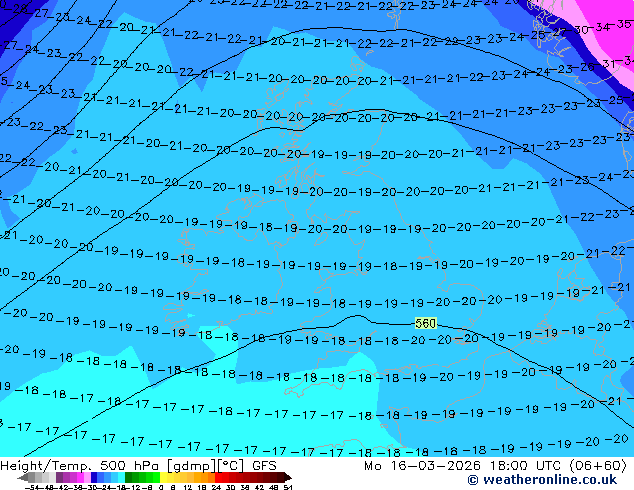Click the 'Height/Temp. 500 hPa' chart title
634x490 pixels.
click(81, 466)
